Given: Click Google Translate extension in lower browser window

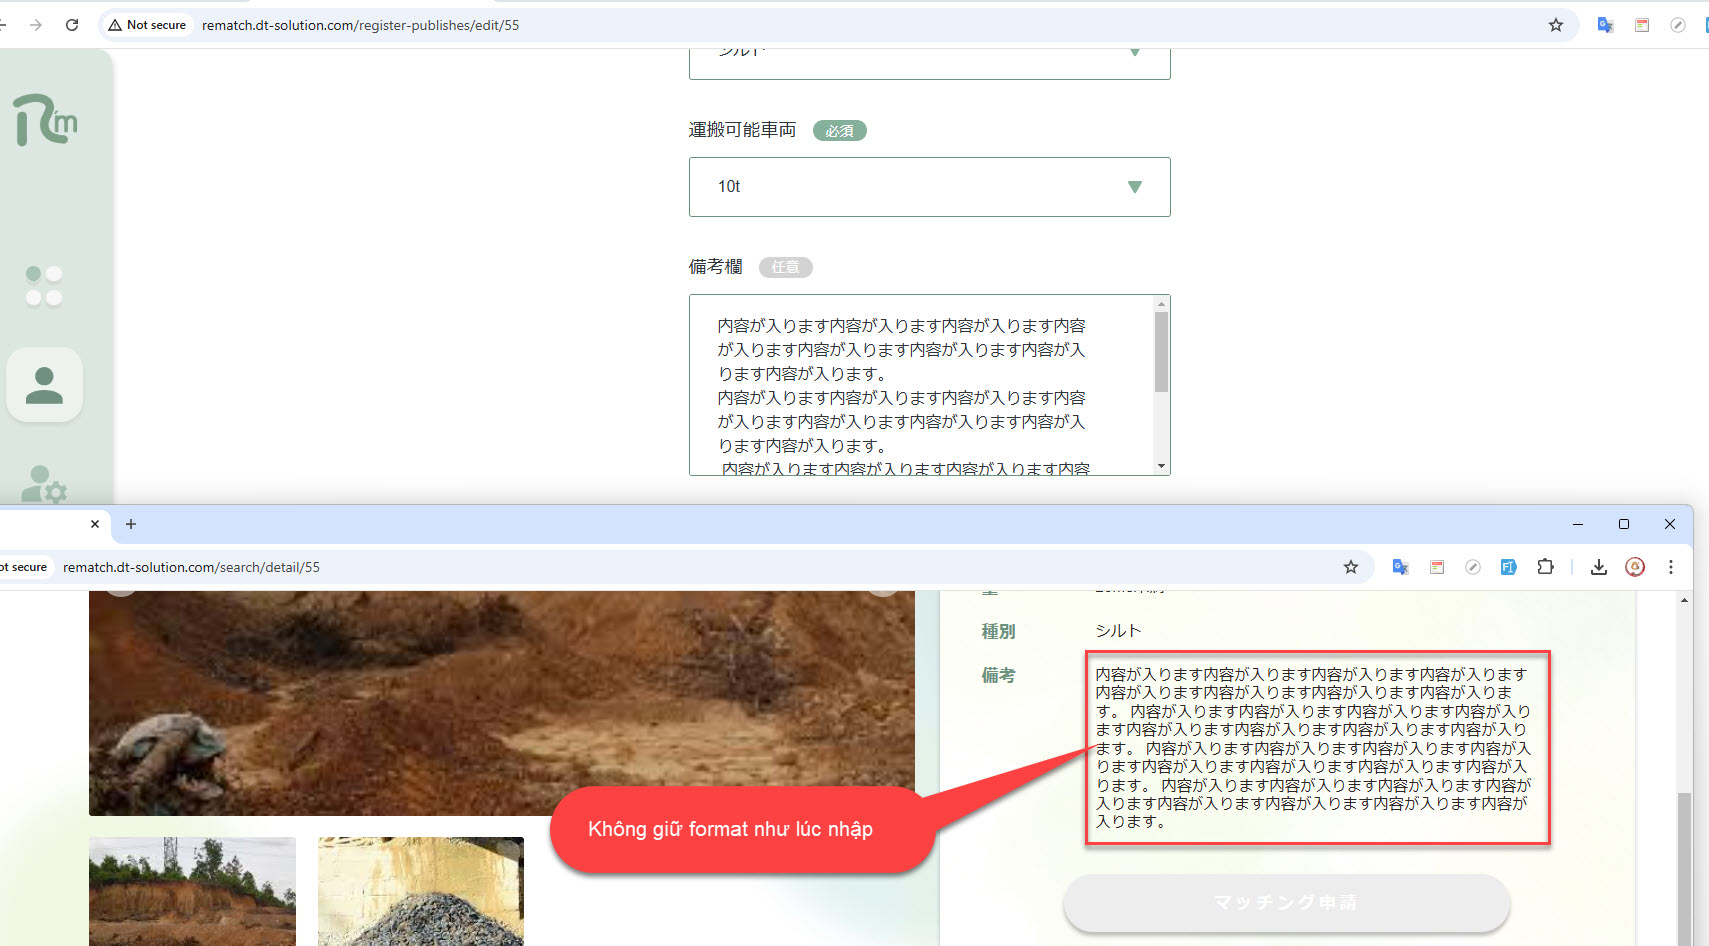Looking at the screenshot, I should pos(1400,567).
